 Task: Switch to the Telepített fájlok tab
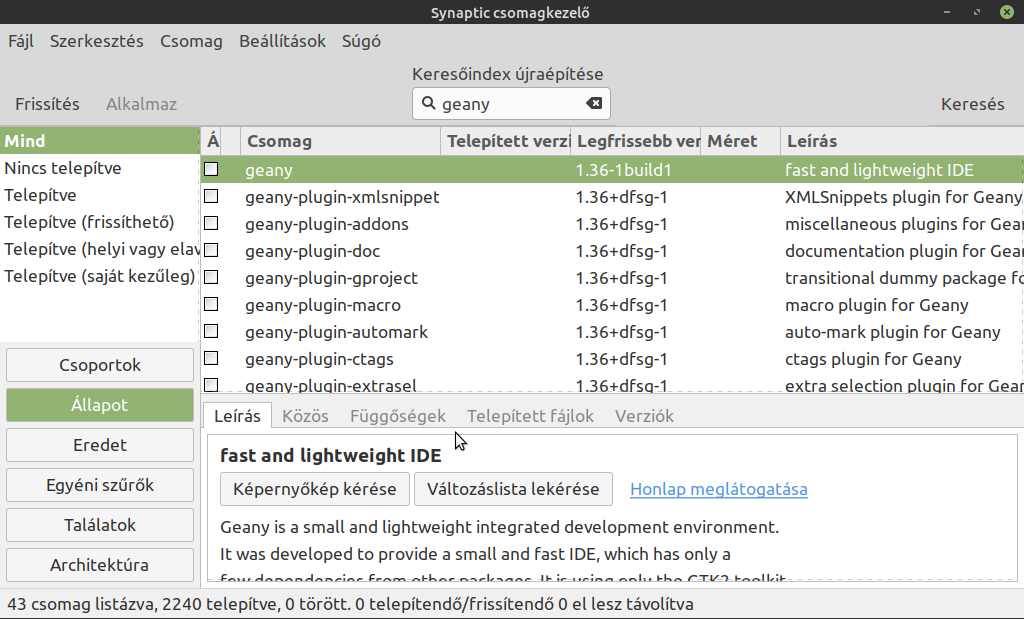530,416
